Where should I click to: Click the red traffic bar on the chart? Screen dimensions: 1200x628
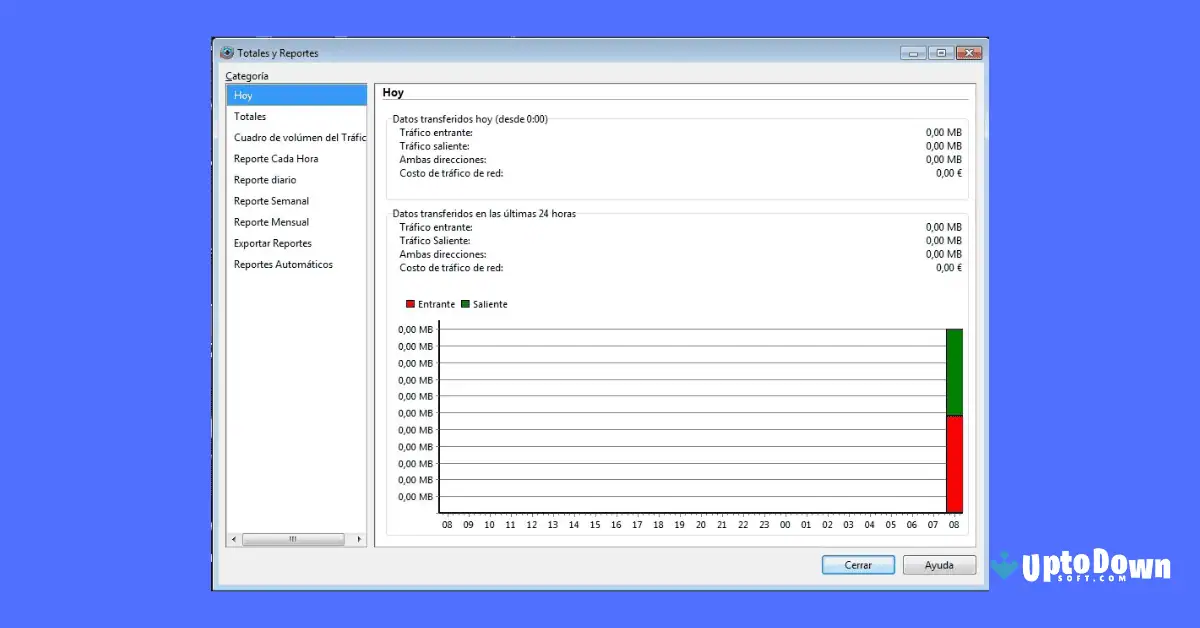[x=953, y=460]
